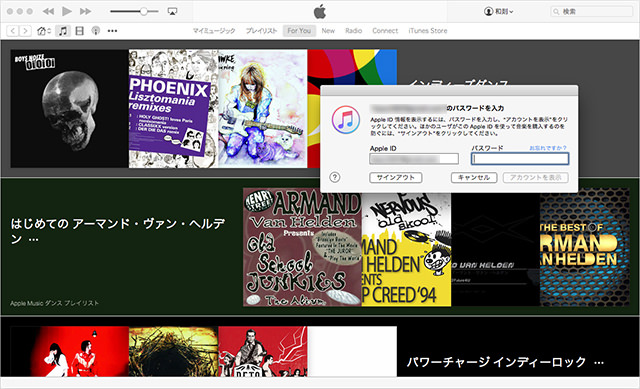640x389 pixels.
Task: Click the rewind previous track button
Action: 48,11
